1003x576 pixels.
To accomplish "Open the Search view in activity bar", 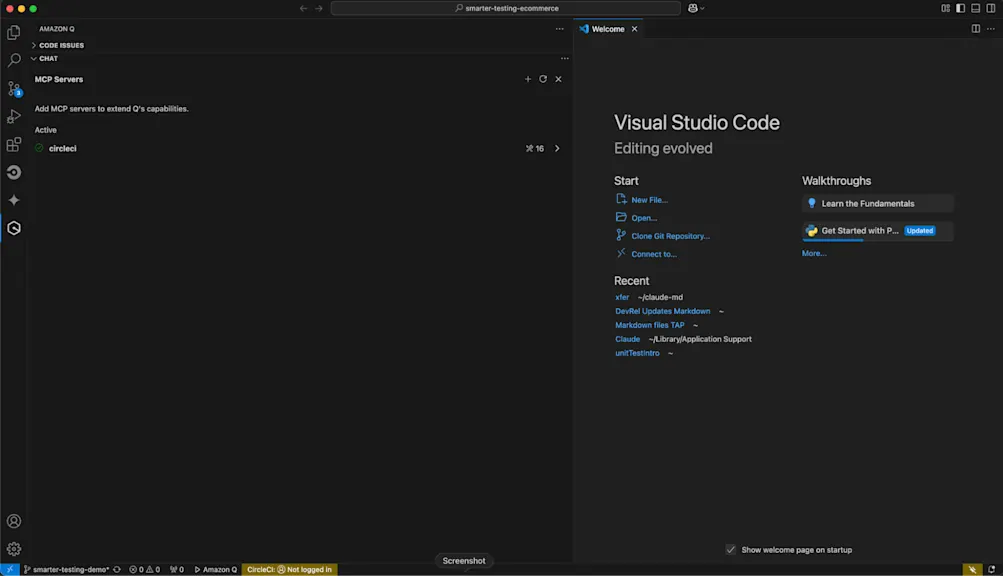I will (14, 61).
